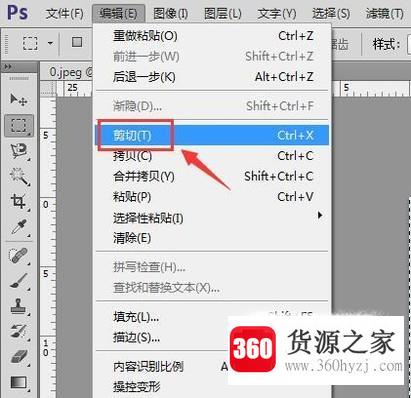Choose 合并拷贝(Y) menu entry

tap(213, 176)
